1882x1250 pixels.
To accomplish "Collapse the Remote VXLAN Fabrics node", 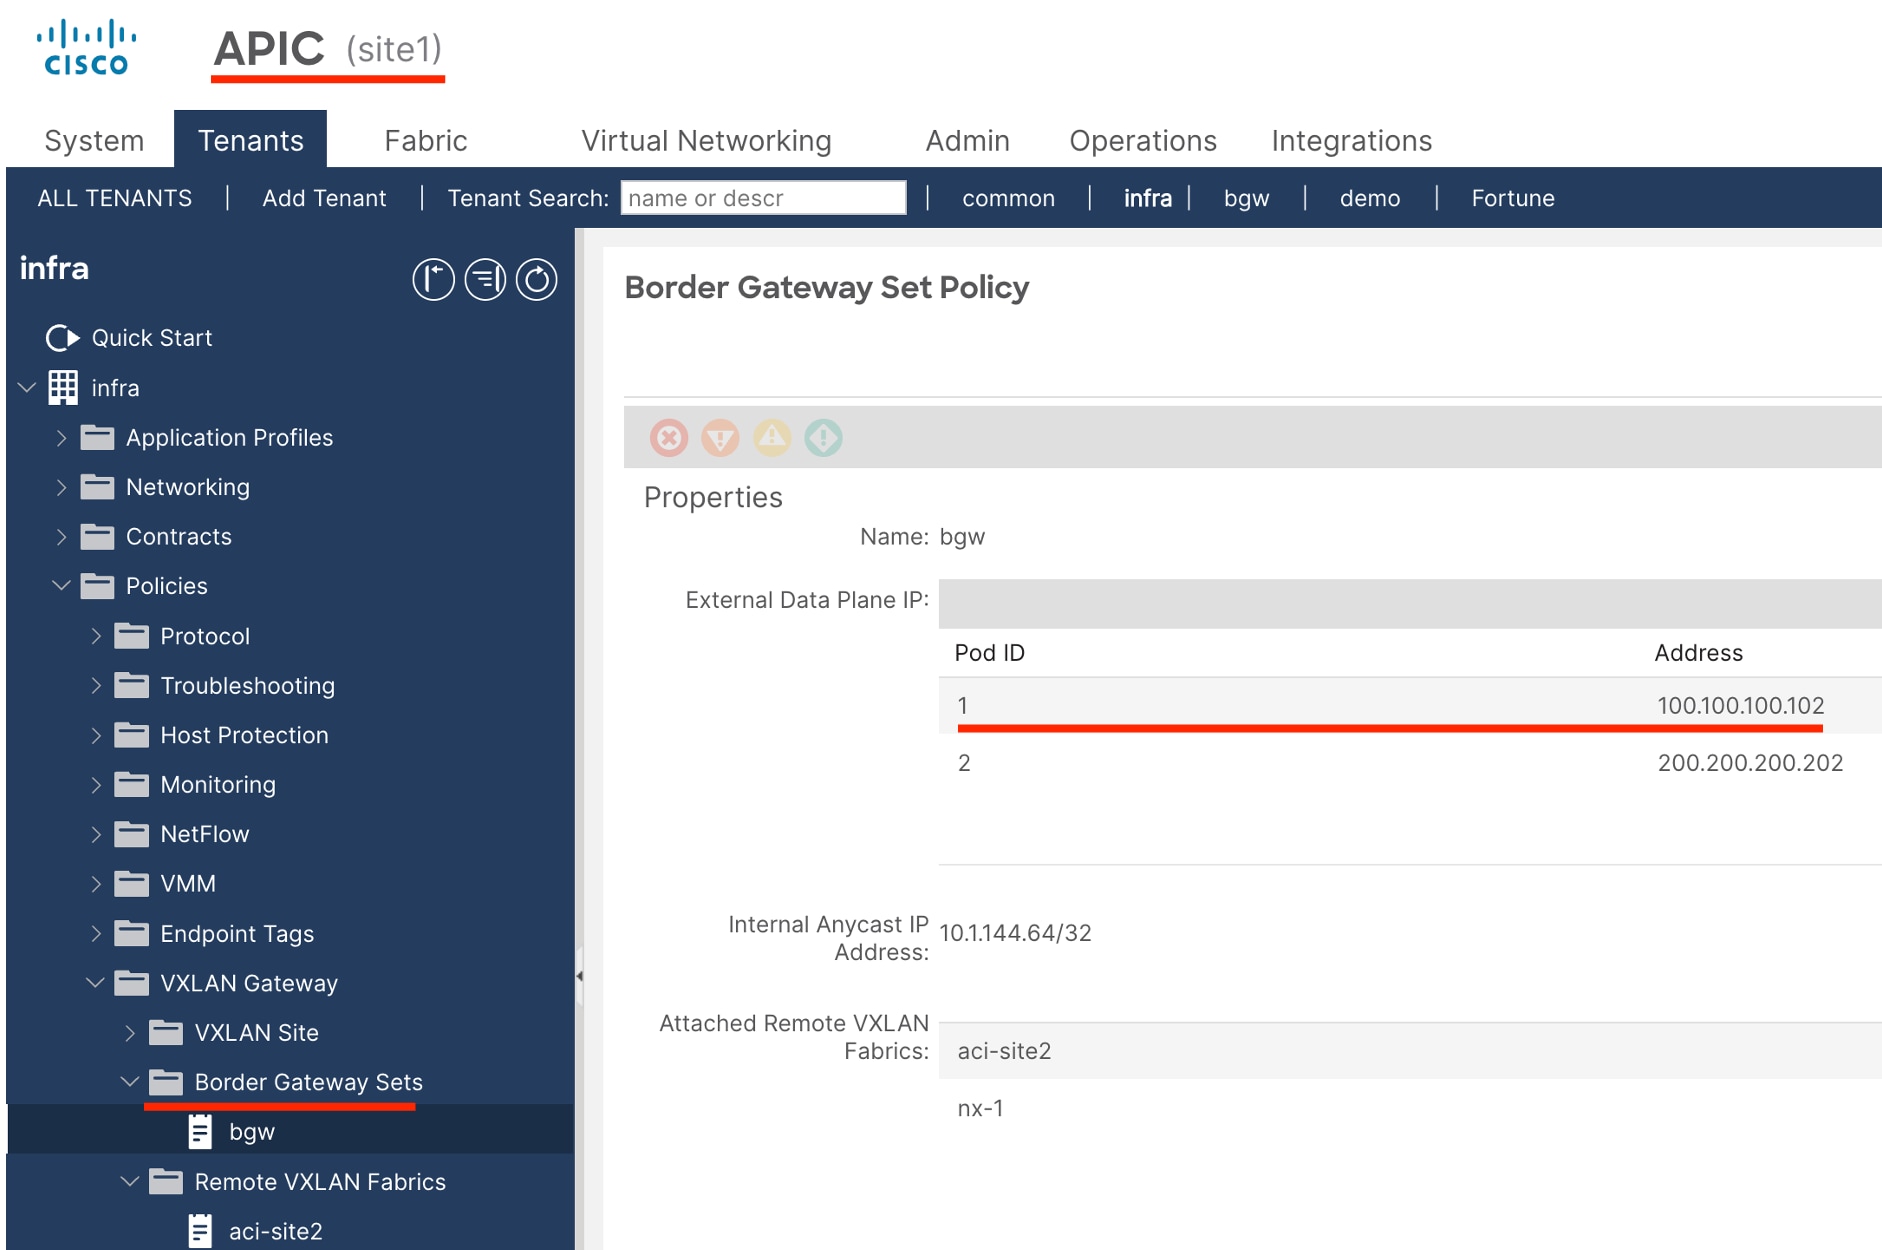I will point(130,1181).
